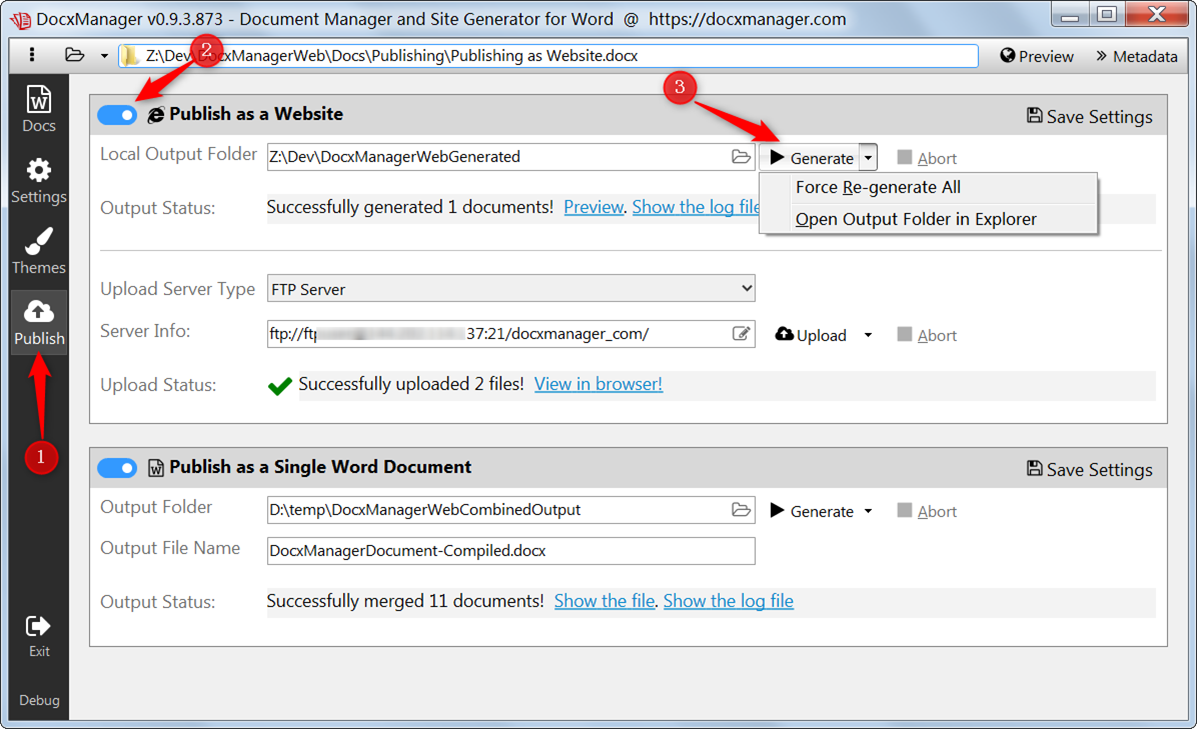Click the website Generate button
Image resolution: width=1197 pixels, height=729 pixels.
click(x=810, y=158)
